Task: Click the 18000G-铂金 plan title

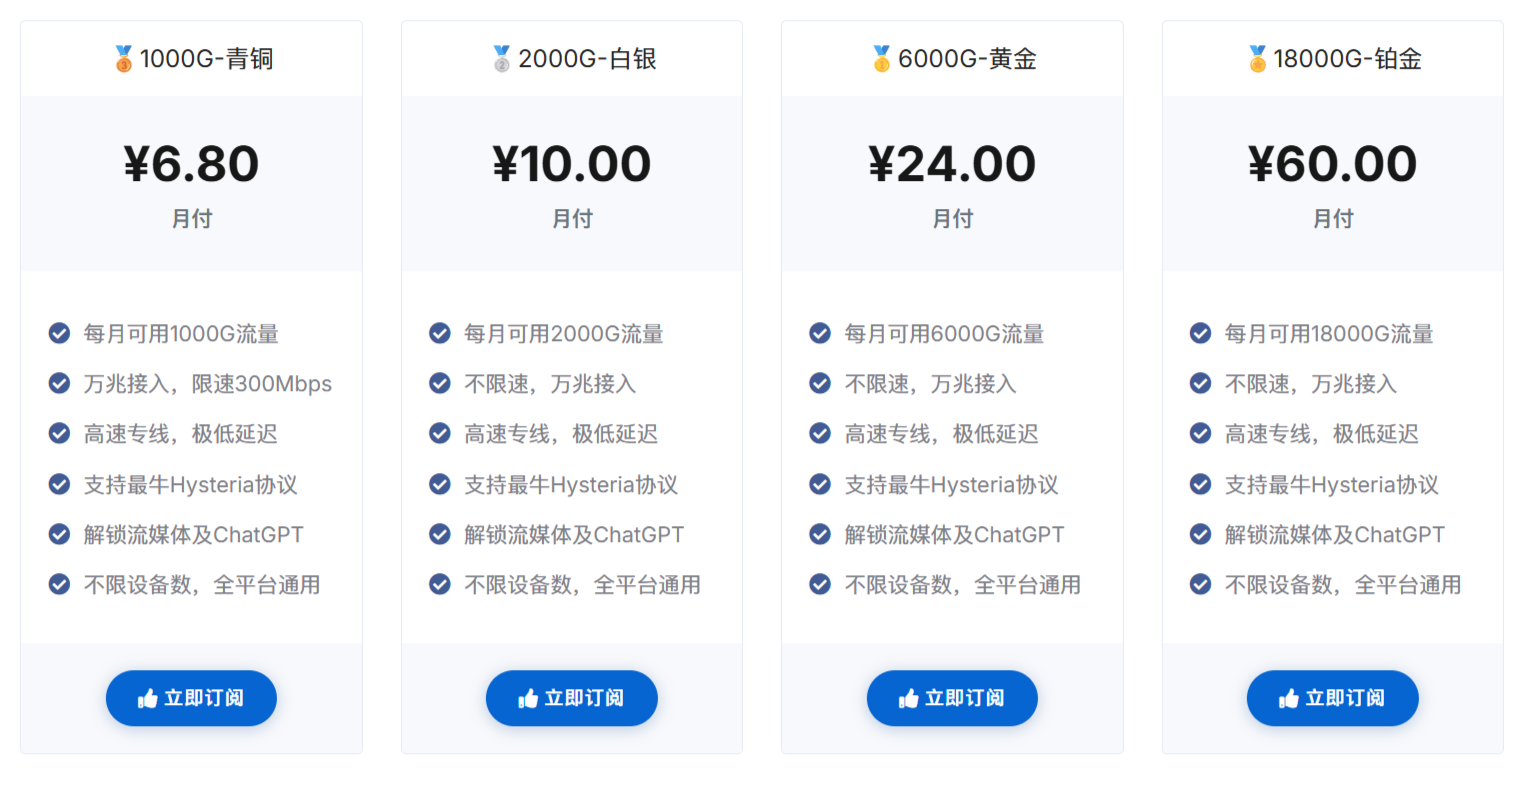Action: click(1346, 59)
